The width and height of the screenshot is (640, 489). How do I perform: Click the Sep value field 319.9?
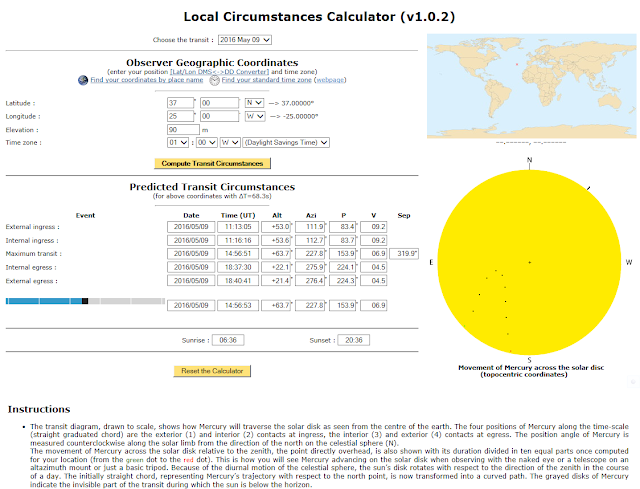(404, 253)
